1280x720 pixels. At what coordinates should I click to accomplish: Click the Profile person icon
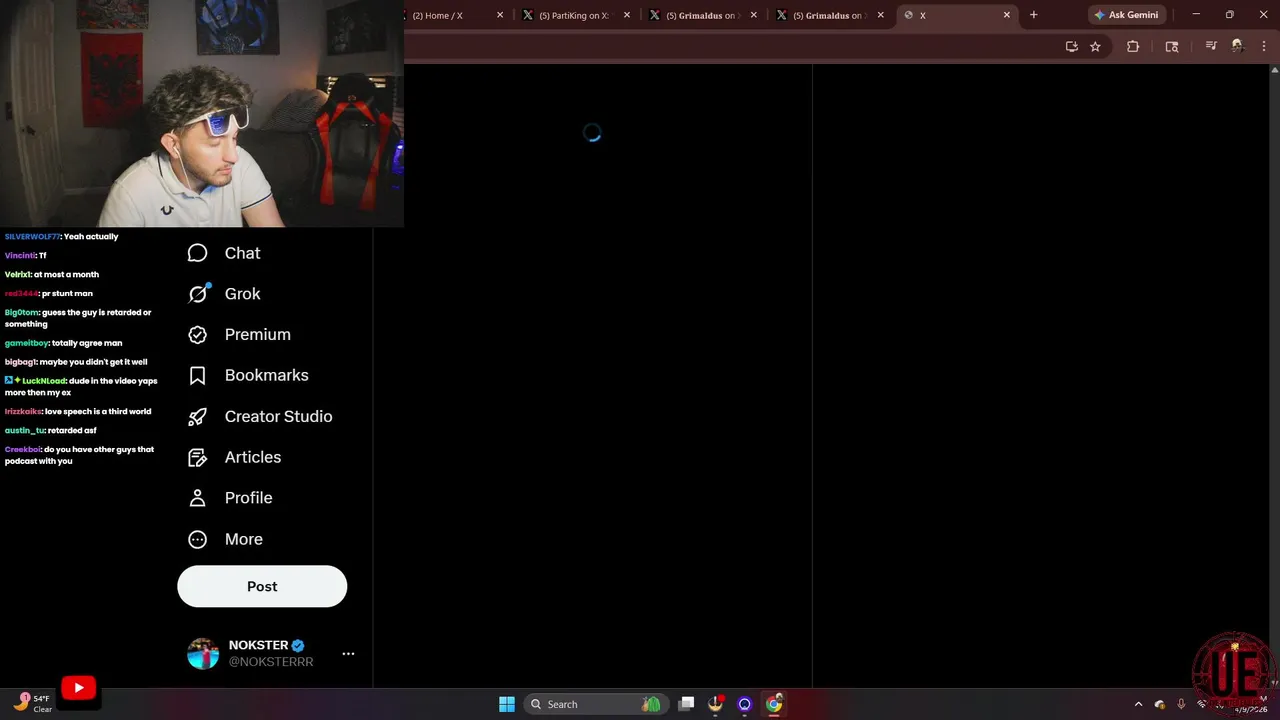point(198,498)
